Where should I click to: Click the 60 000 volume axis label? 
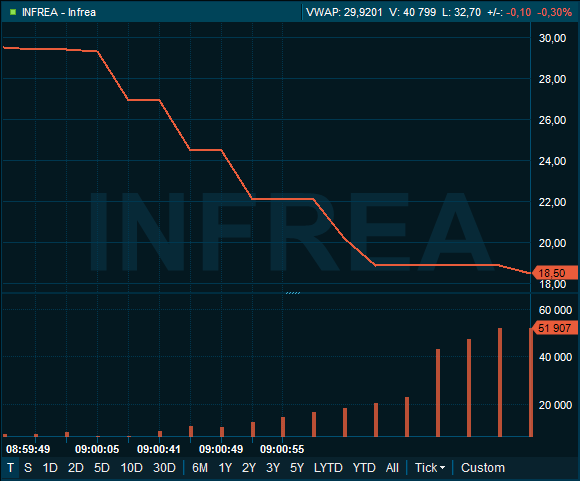click(555, 310)
